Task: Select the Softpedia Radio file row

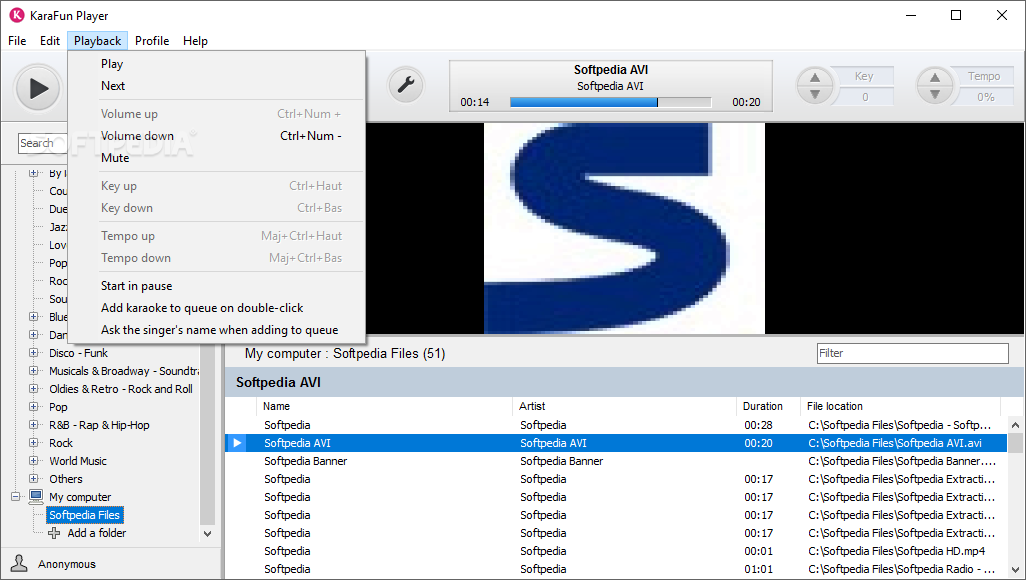Action: 615,569
